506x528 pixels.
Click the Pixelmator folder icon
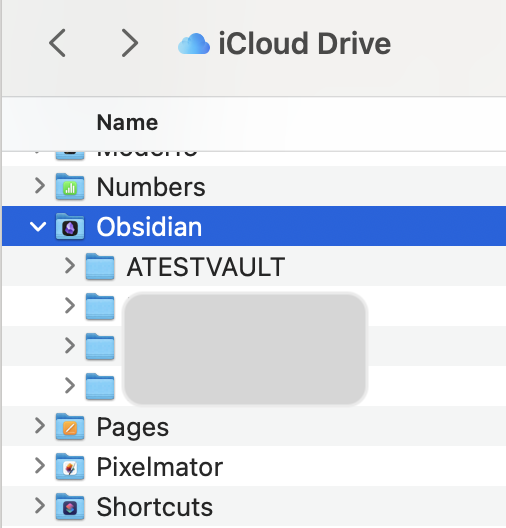[x=70, y=467]
